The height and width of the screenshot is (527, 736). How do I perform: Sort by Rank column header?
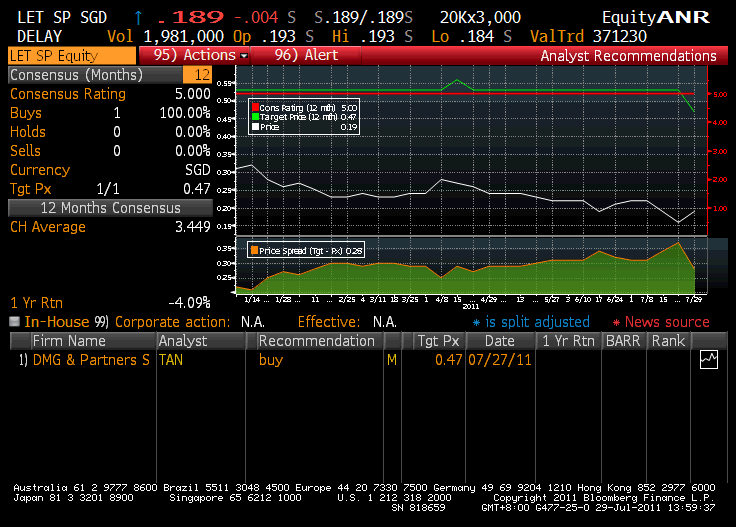(668, 341)
